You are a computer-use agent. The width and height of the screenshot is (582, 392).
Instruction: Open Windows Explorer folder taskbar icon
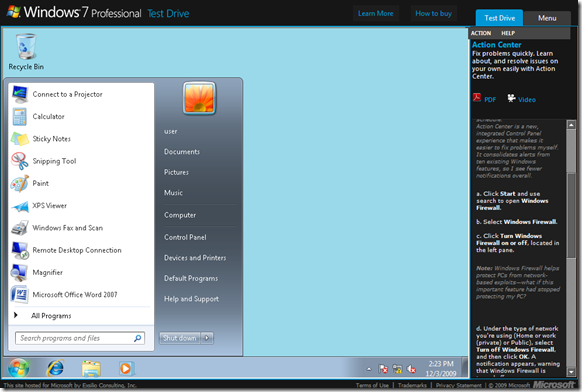tap(91, 368)
